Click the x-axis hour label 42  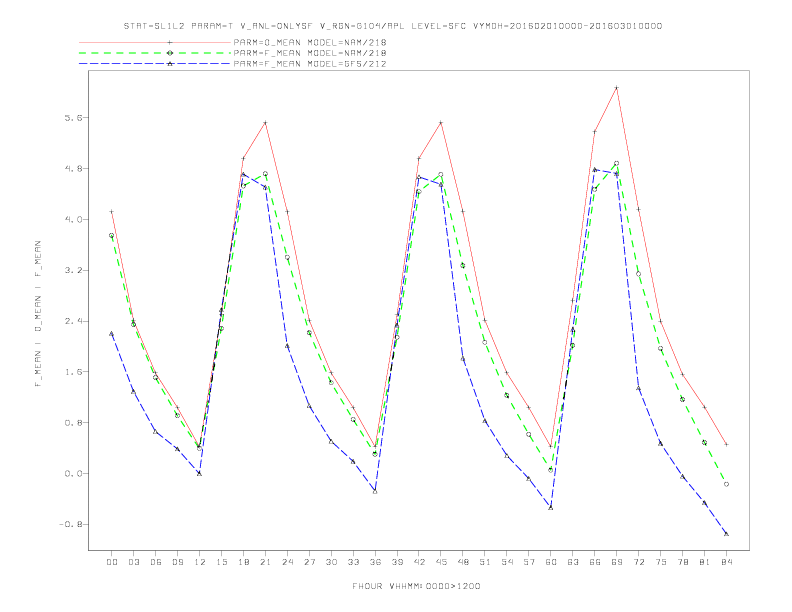coord(419,562)
